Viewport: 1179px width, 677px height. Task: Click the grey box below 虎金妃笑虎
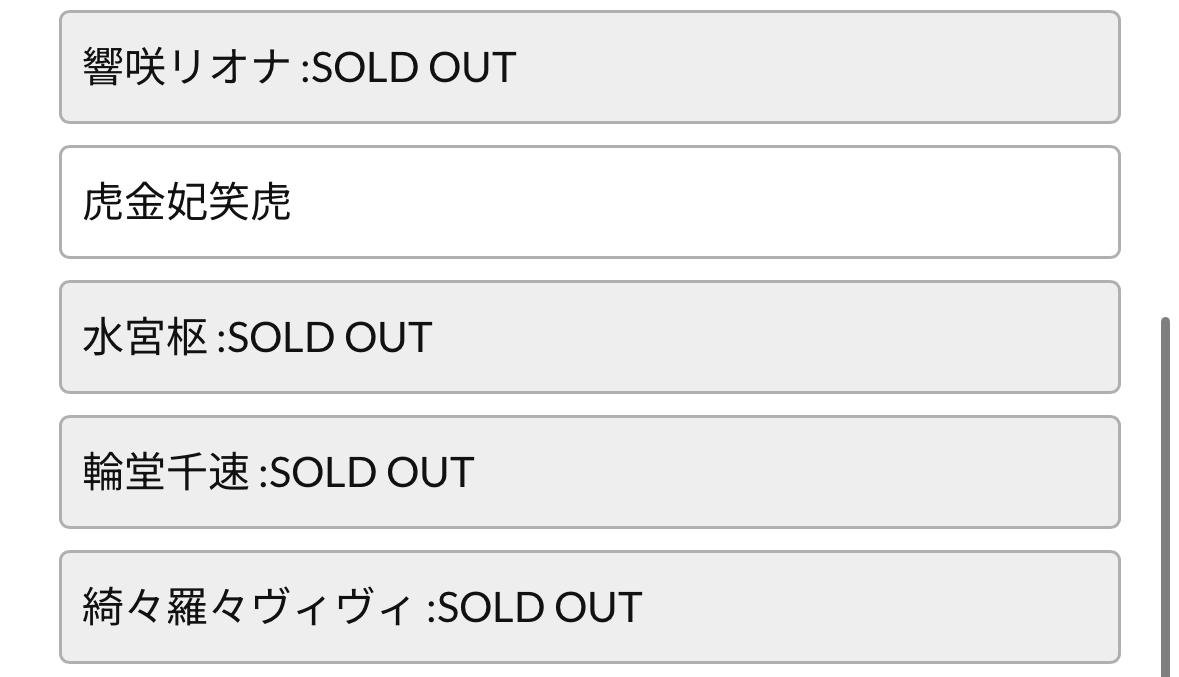(x=589, y=337)
